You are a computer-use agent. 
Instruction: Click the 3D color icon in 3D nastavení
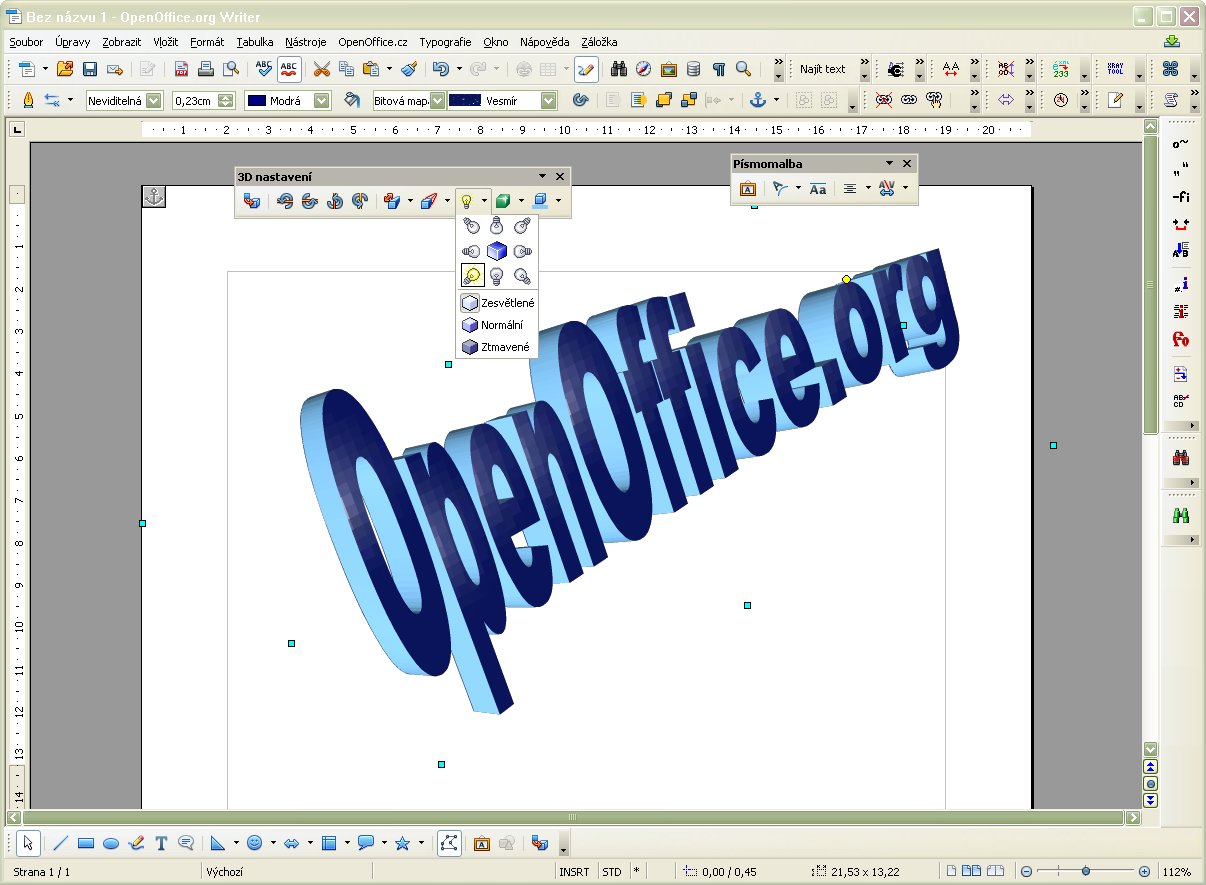(x=542, y=201)
